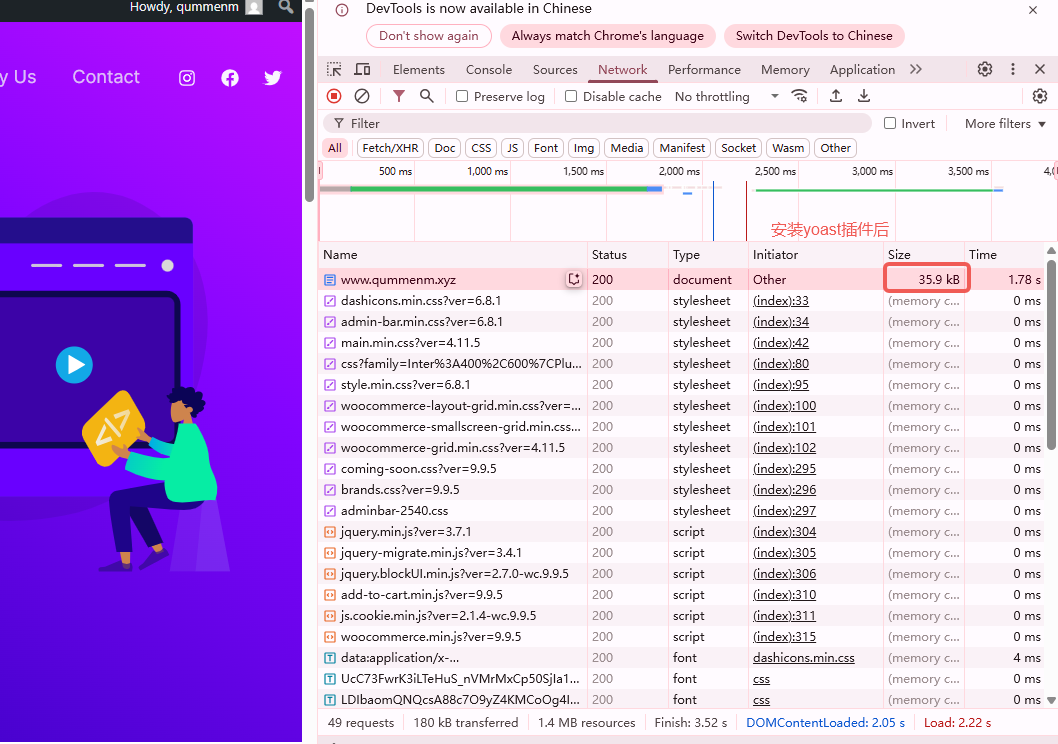This screenshot has width=1058, height=744.
Task: Open the Performance panel
Action: [x=704, y=69]
